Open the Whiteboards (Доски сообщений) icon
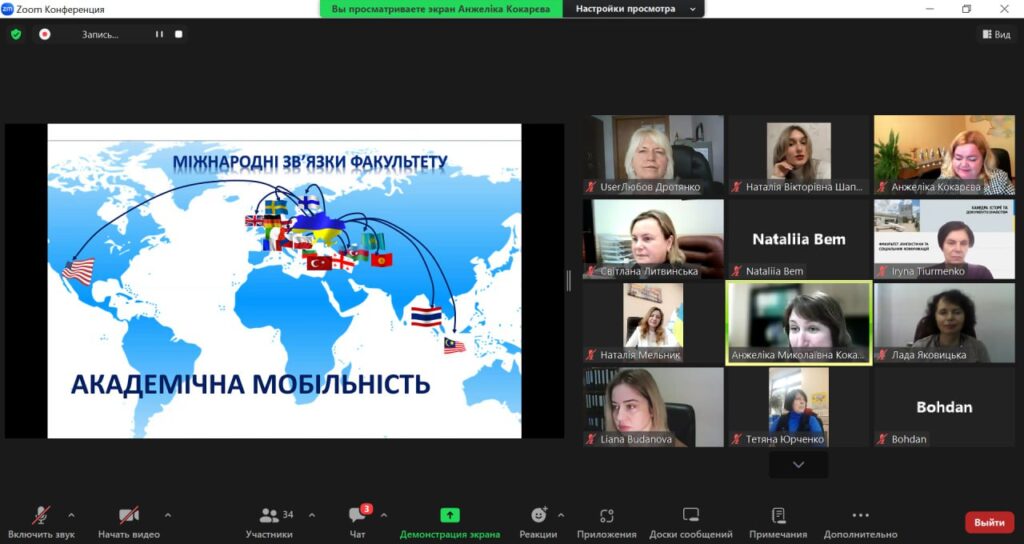 [690, 515]
